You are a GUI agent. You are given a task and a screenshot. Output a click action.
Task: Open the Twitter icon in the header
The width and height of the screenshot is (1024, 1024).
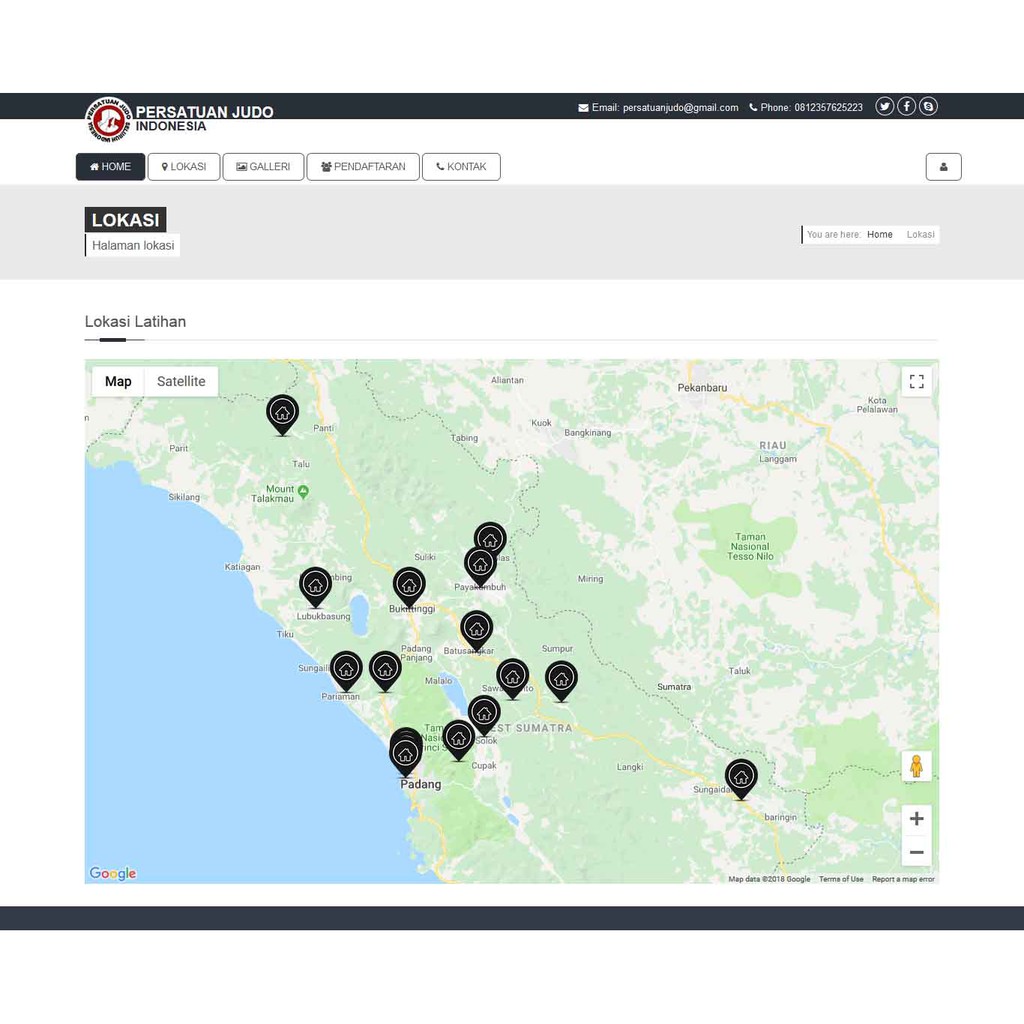[884, 106]
